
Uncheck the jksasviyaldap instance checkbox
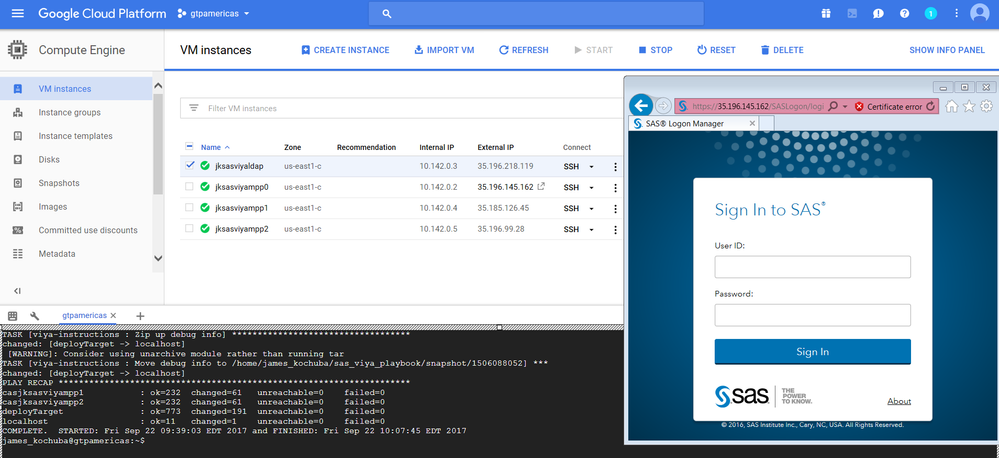click(190, 166)
